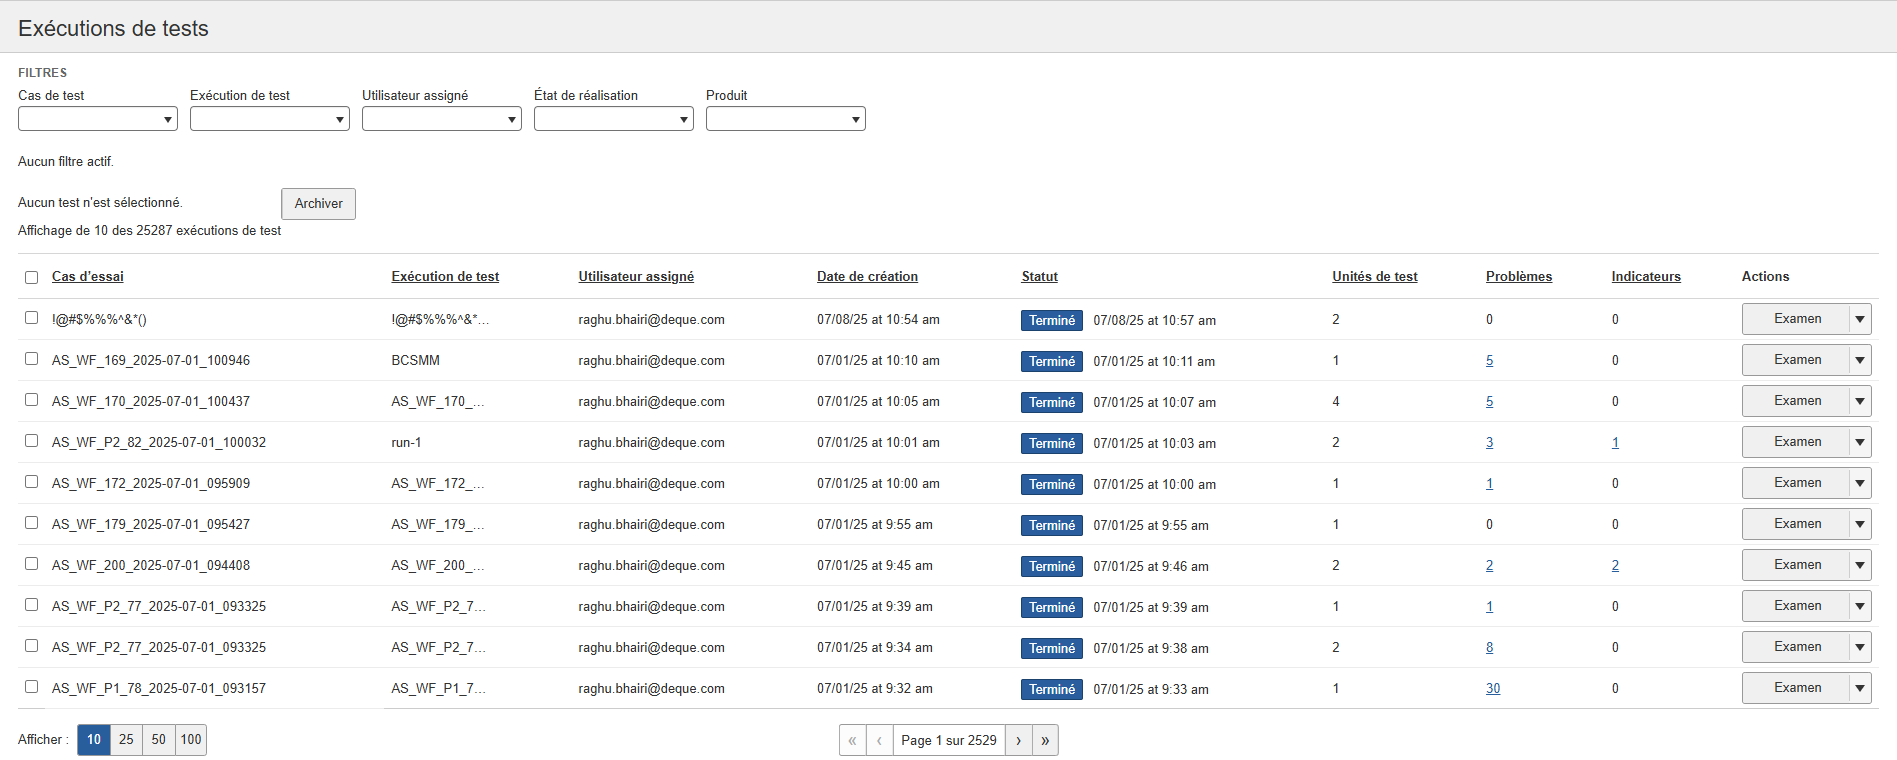The width and height of the screenshot is (1897, 760).
Task: Open Examen dropdown arrow for run-1 row
Action: (x=1860, y=442)
